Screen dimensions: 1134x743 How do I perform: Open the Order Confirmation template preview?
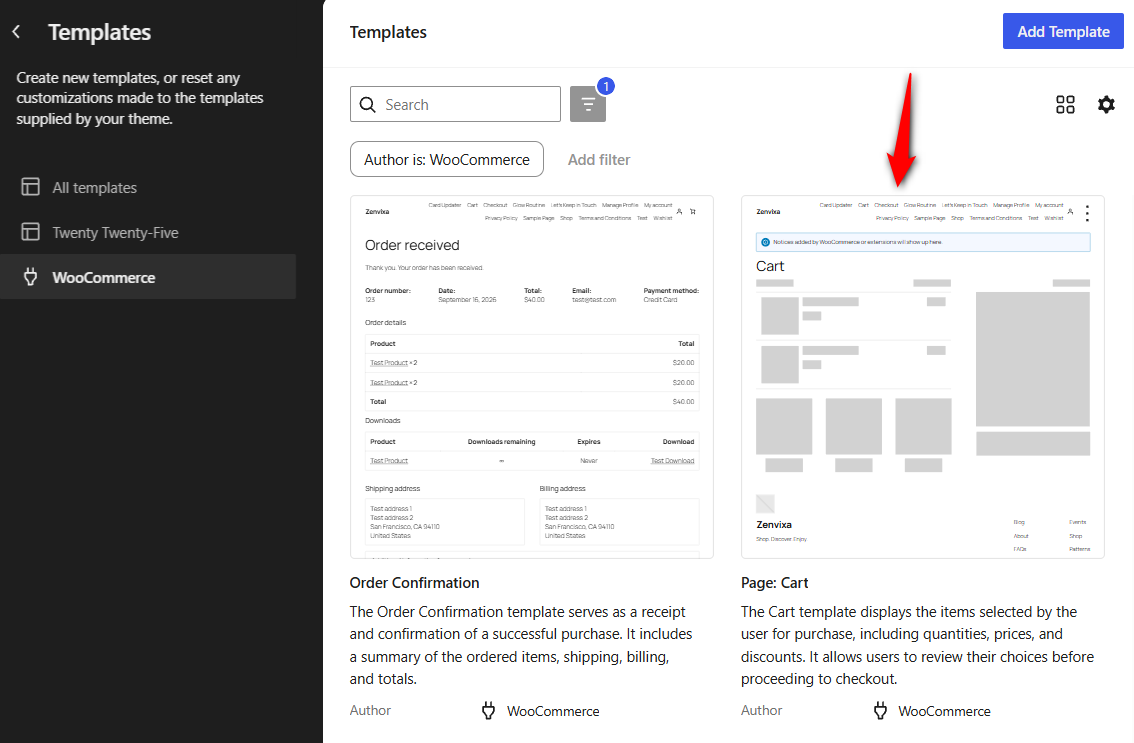(532, 377)
